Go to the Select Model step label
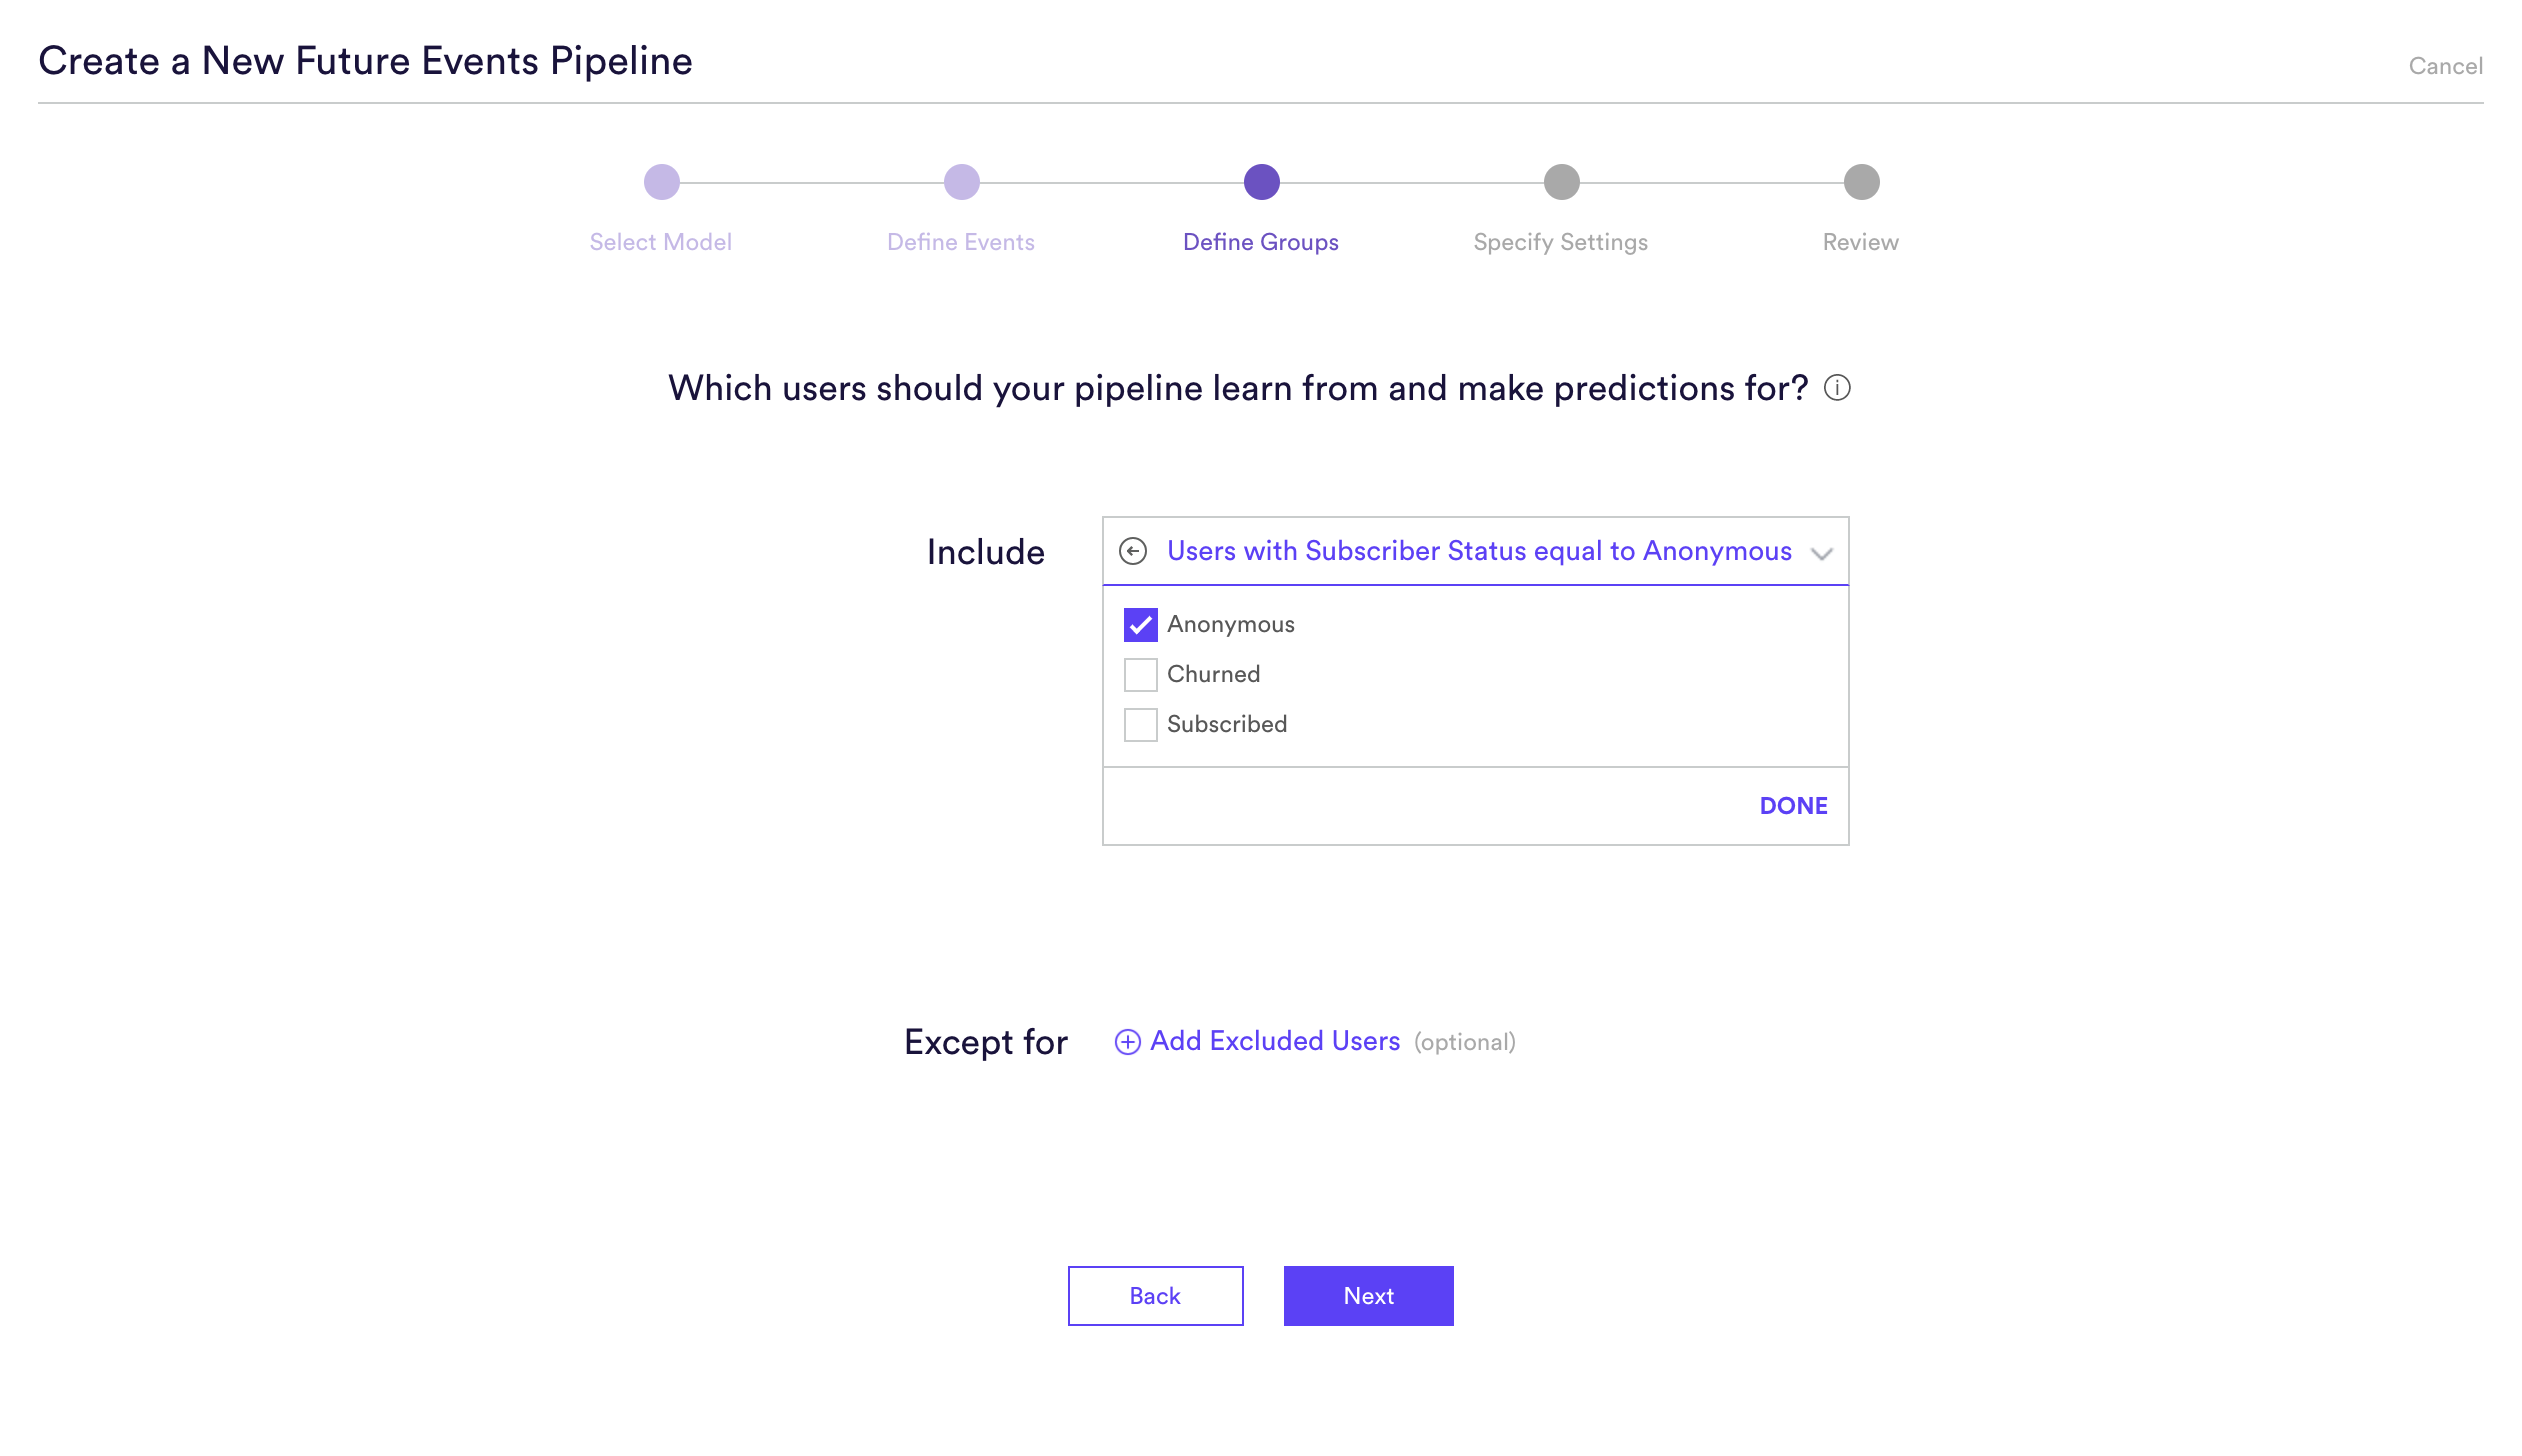The height and width of the screenshot is (1456, 2522). coord(660,242)
